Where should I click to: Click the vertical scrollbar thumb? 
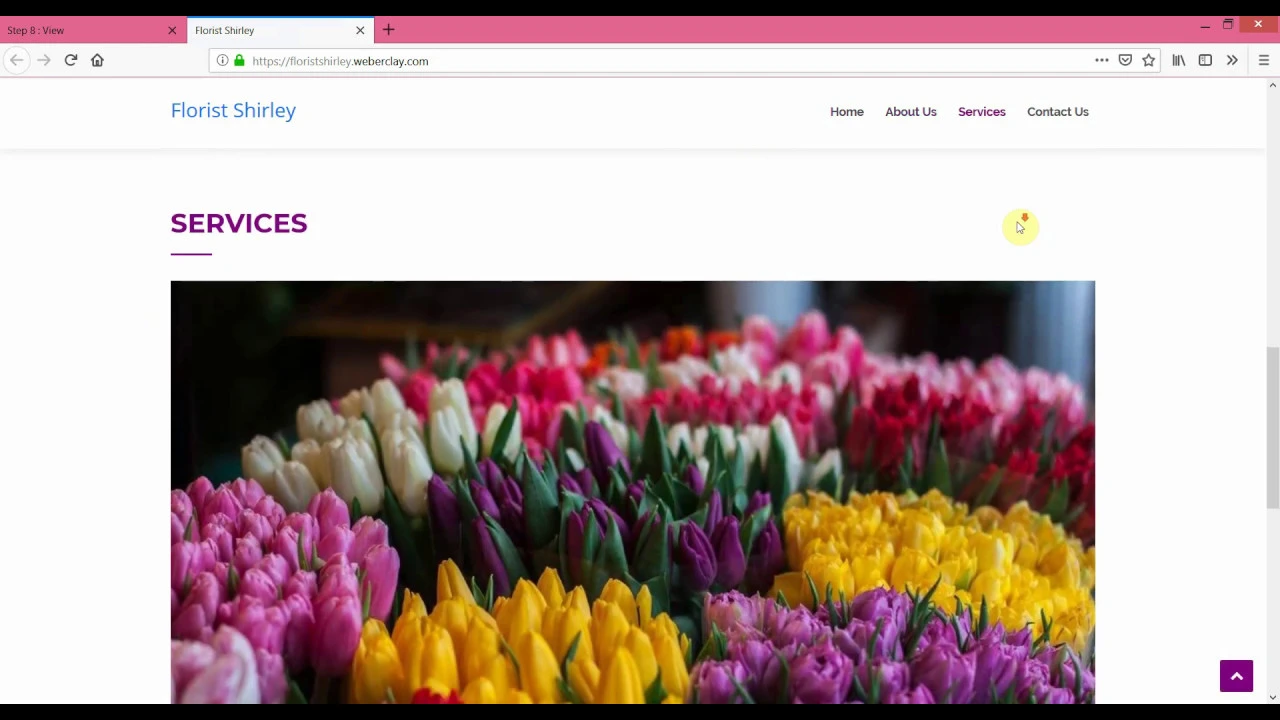pos(1272,427)
